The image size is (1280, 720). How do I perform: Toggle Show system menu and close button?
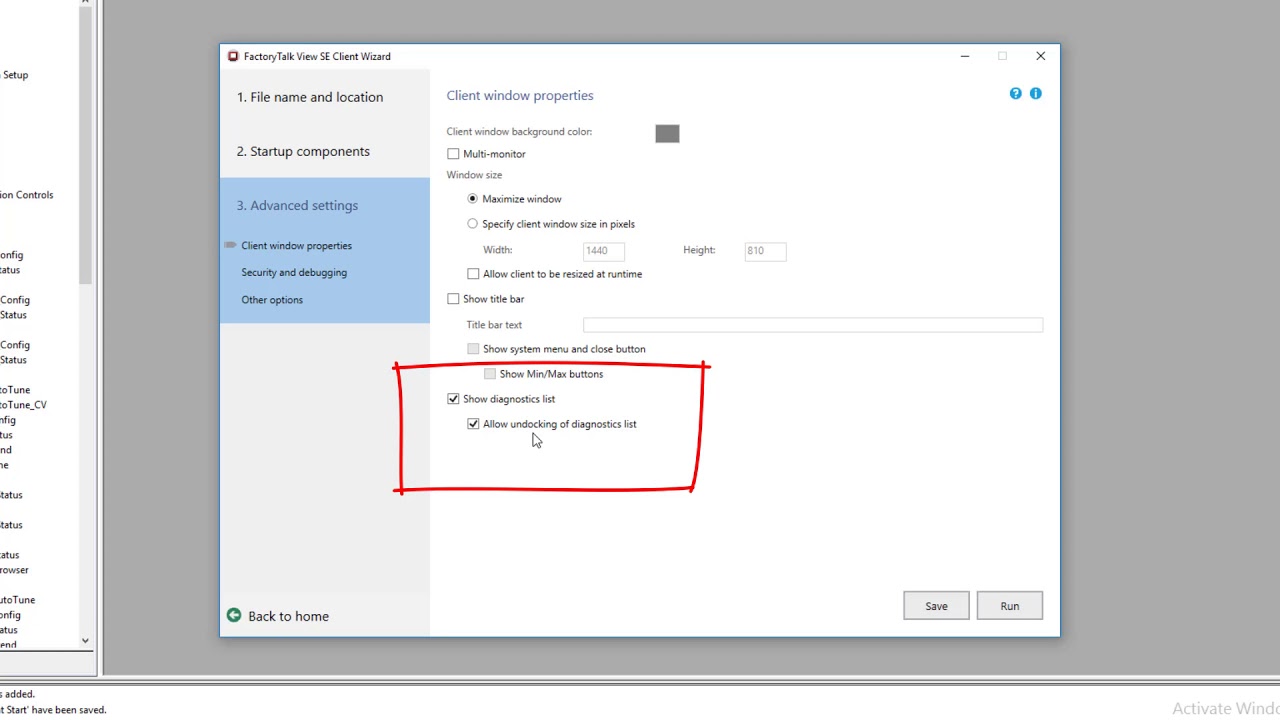[473, 349]
